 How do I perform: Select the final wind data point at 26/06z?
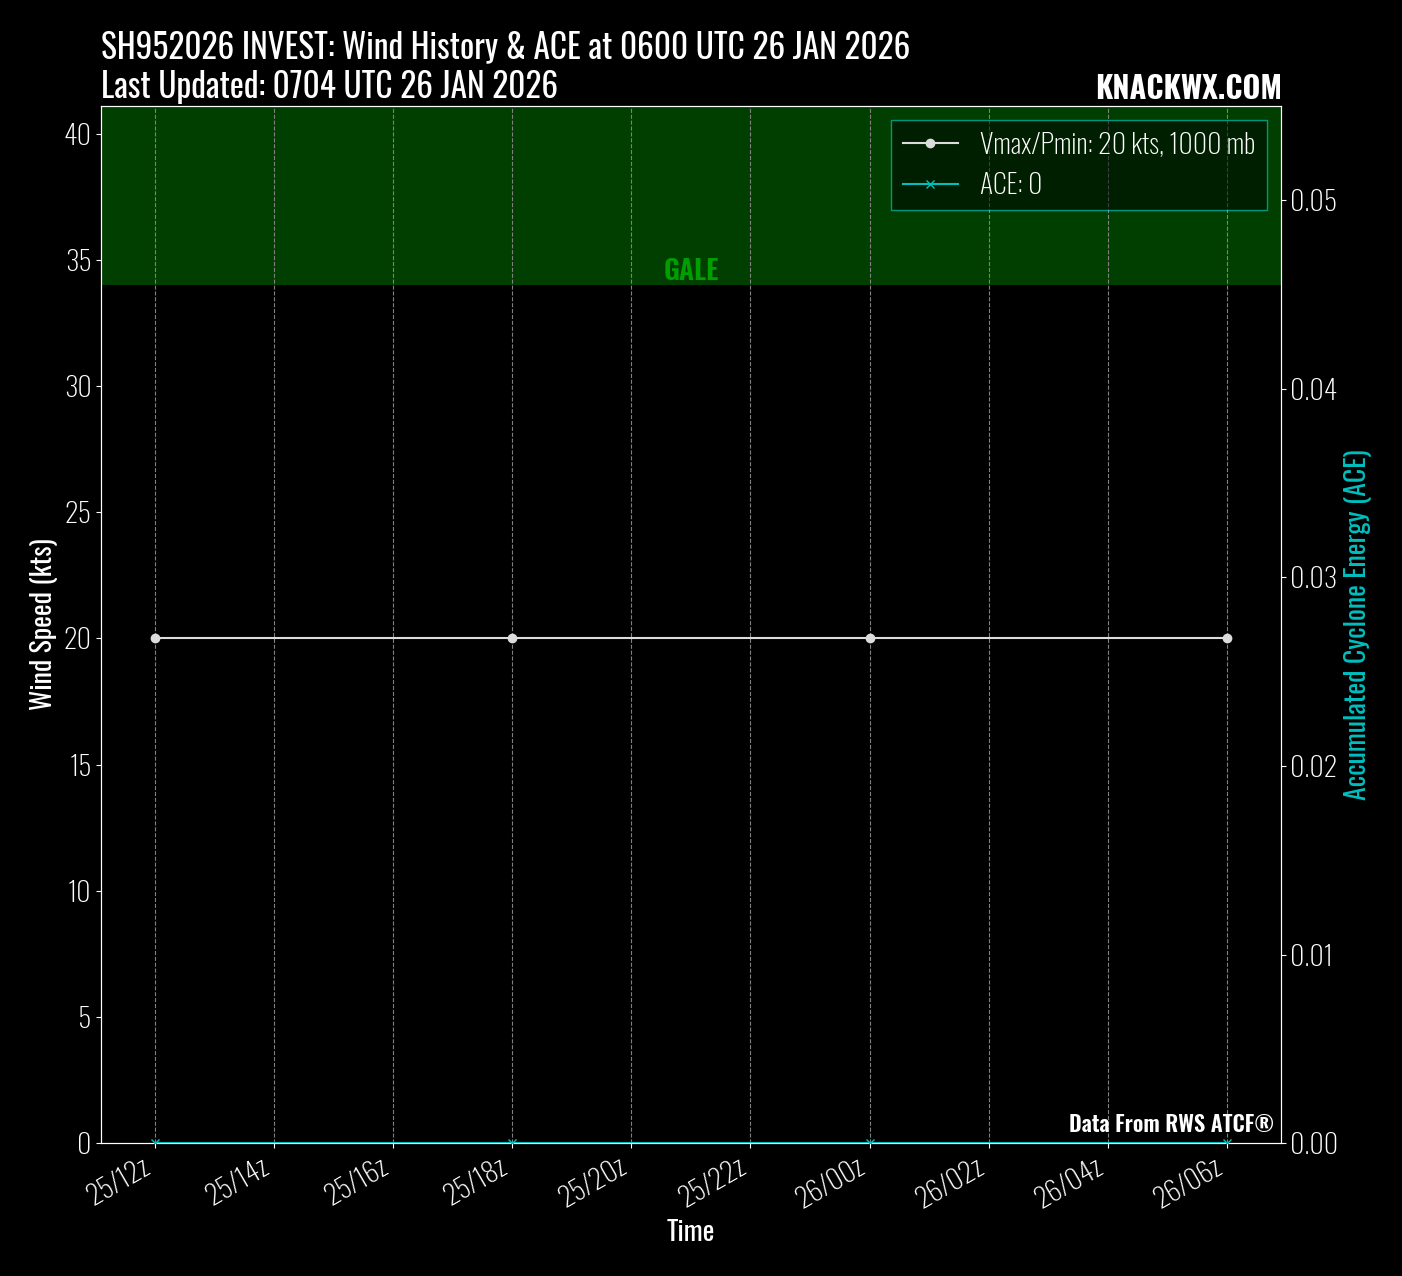tap(1227, 638)
